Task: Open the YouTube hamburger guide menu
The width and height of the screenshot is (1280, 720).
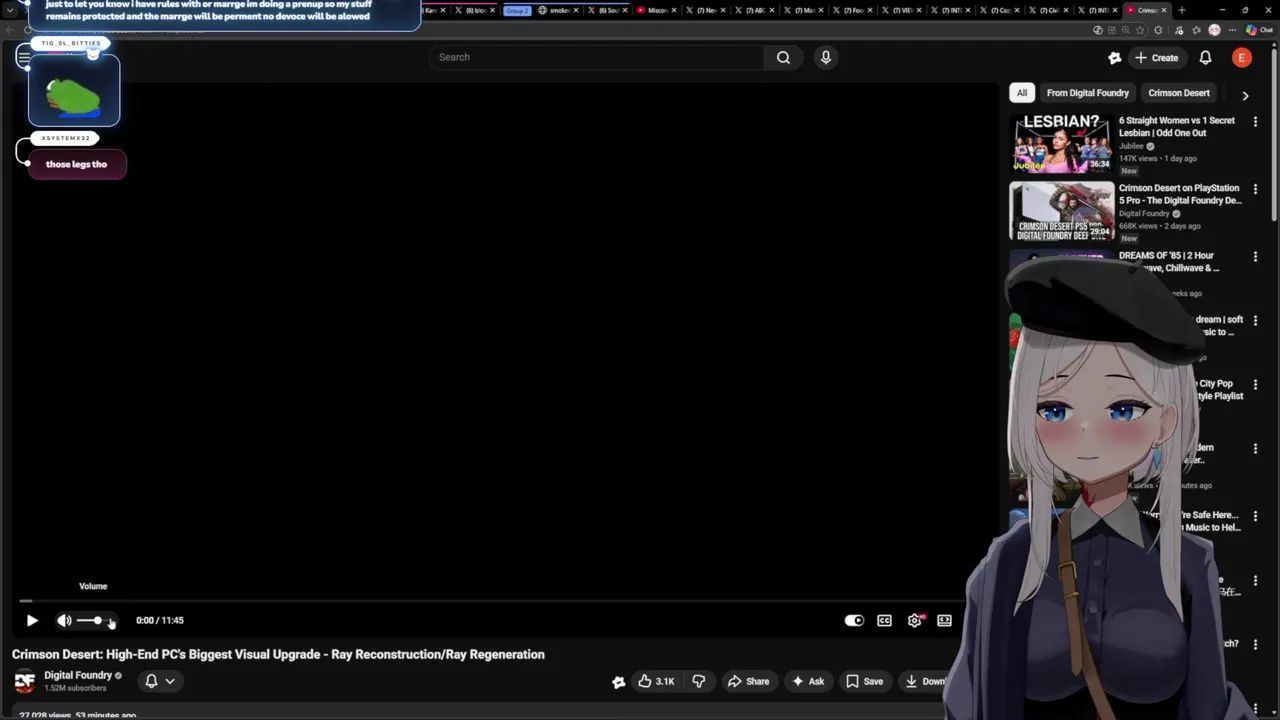Action: (x=23, y=57)
